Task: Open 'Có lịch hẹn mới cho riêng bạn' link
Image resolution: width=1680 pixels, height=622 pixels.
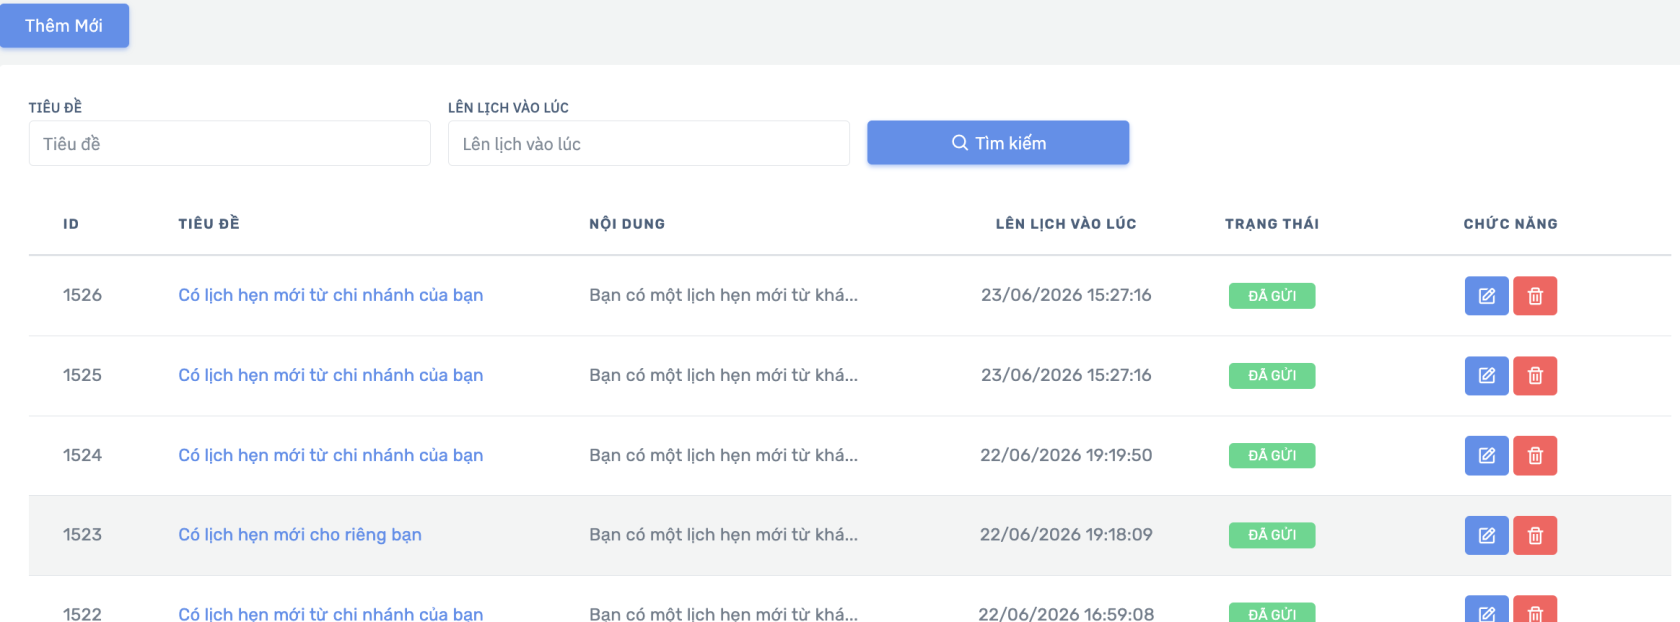Action: click(300, 535)
